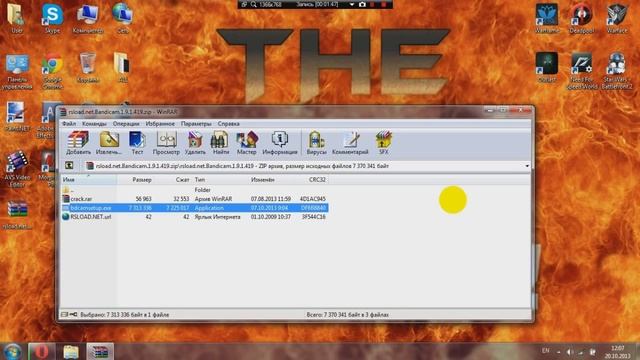Sort by the Тип column header
Viewport: 640px width, 360px height.
pyautogui.click(x=220, y=180)
